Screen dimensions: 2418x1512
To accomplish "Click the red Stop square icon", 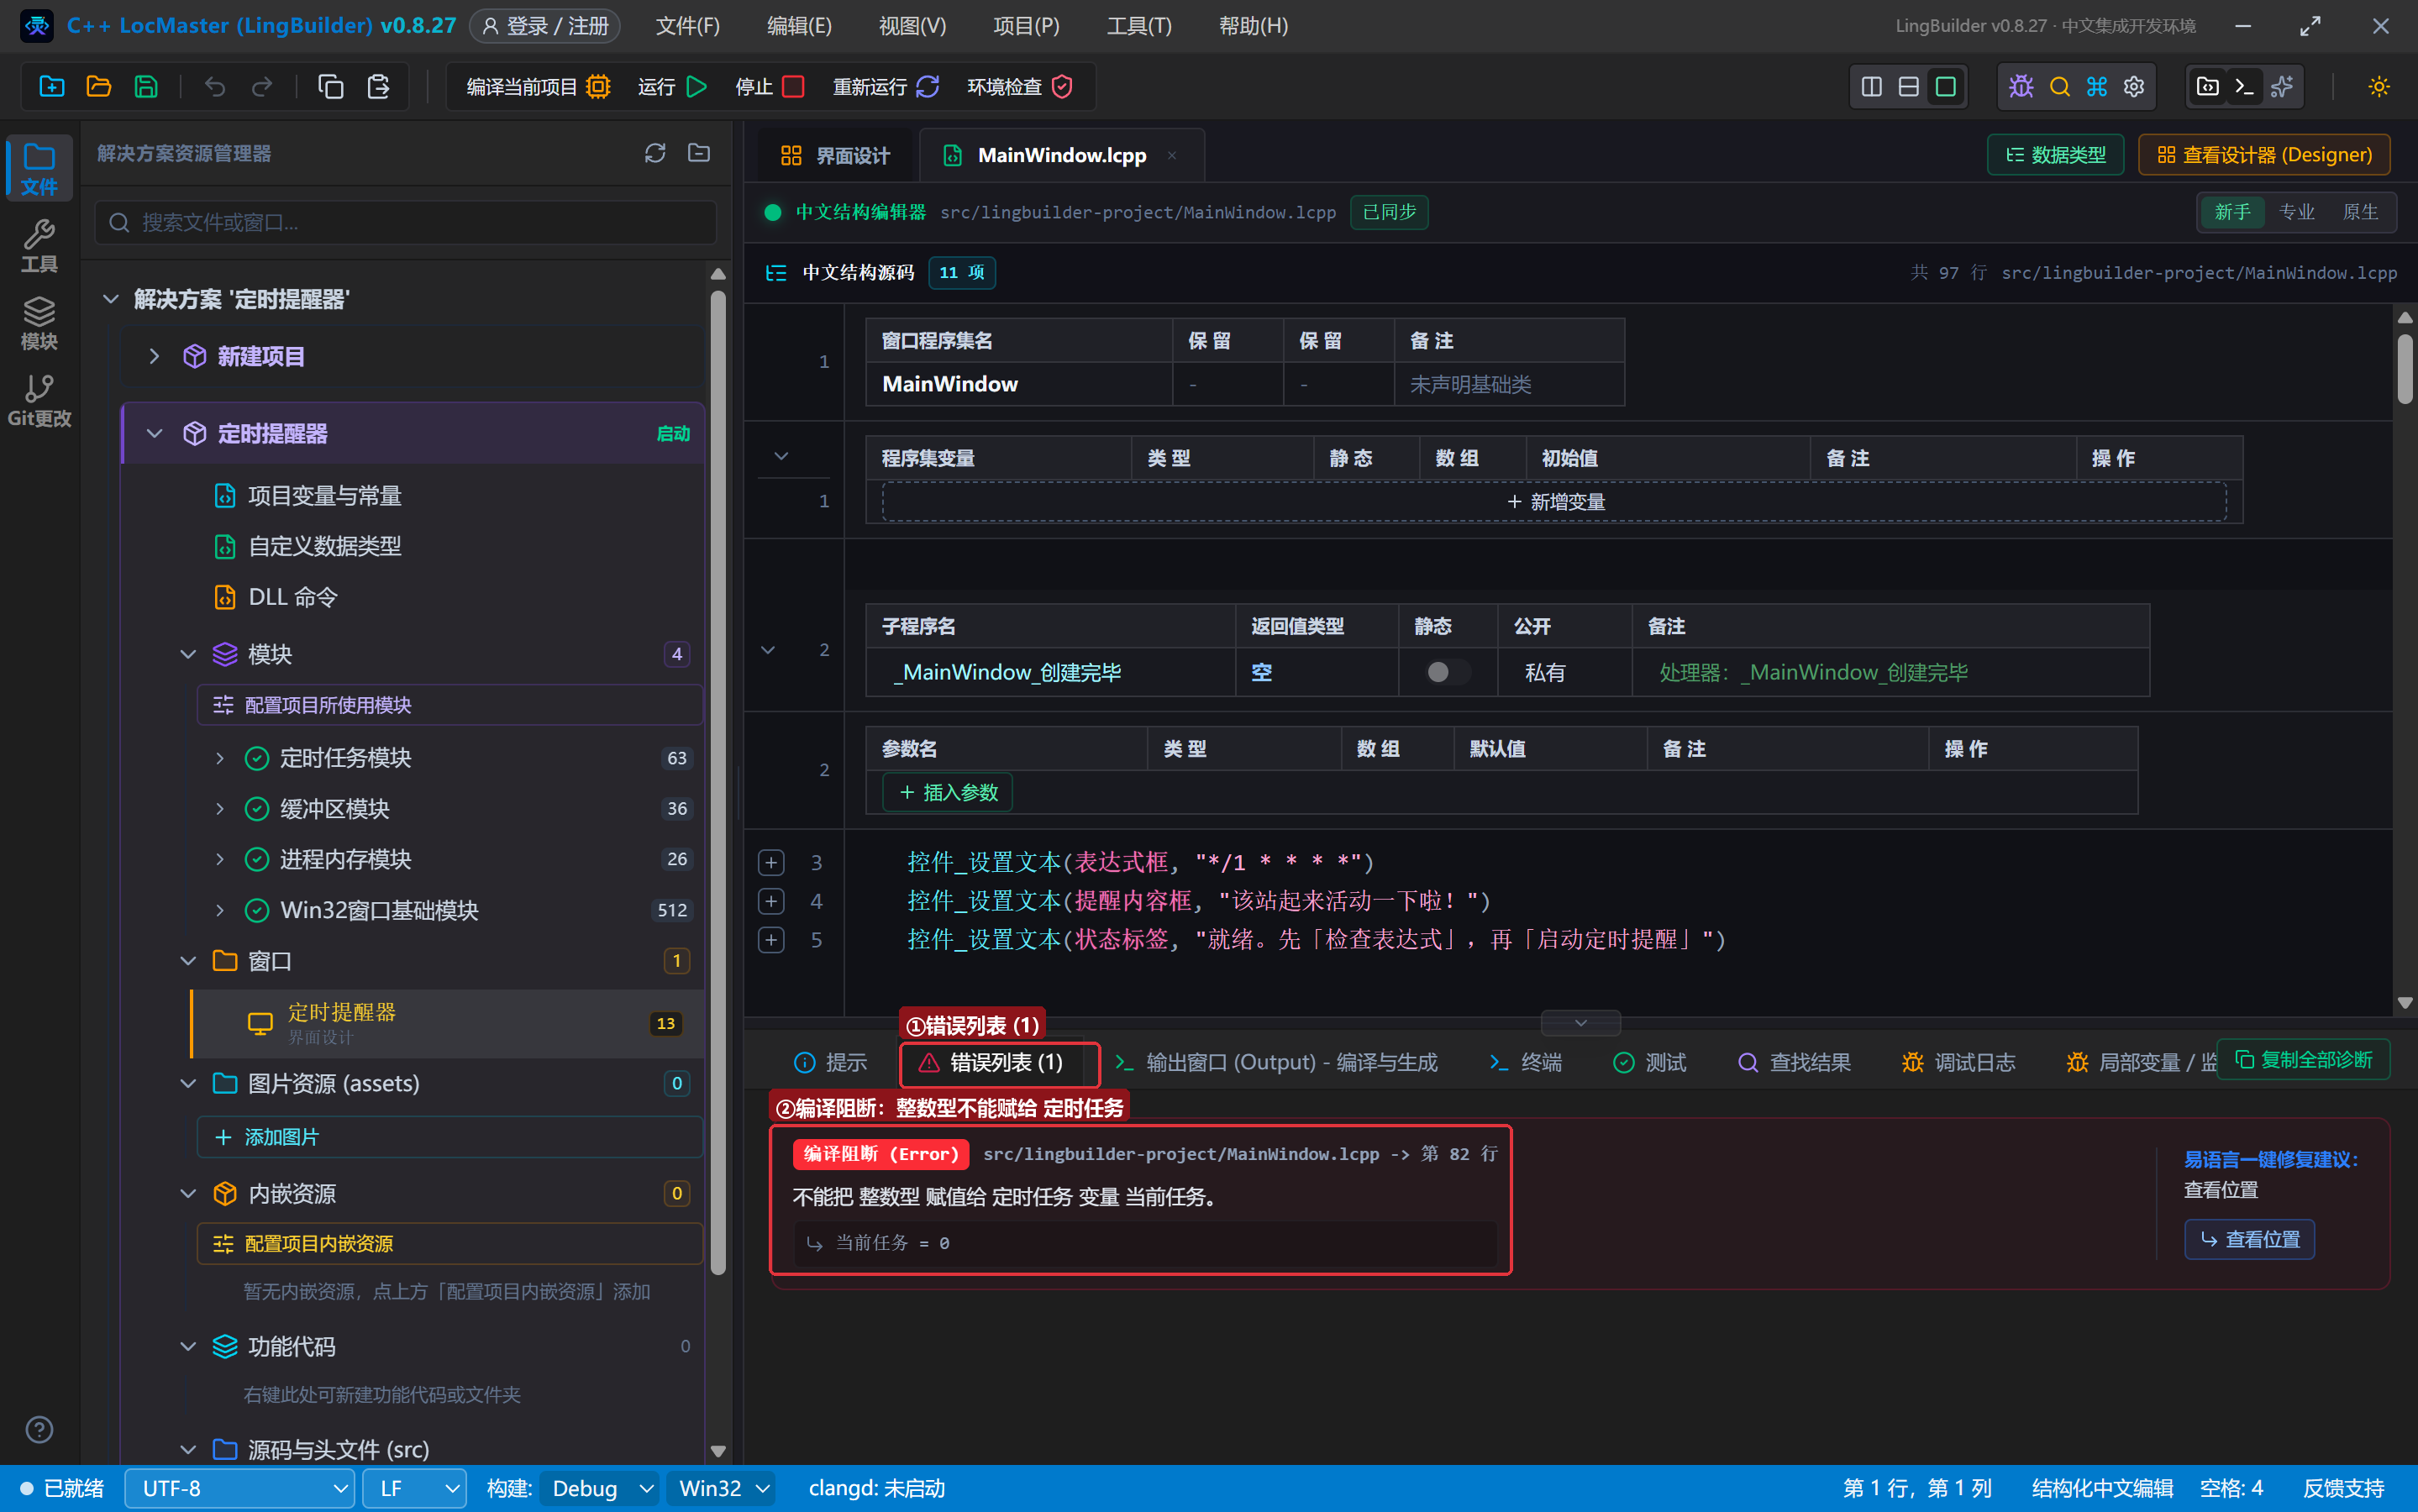I will pyautogui.click(x=793, y=87).
